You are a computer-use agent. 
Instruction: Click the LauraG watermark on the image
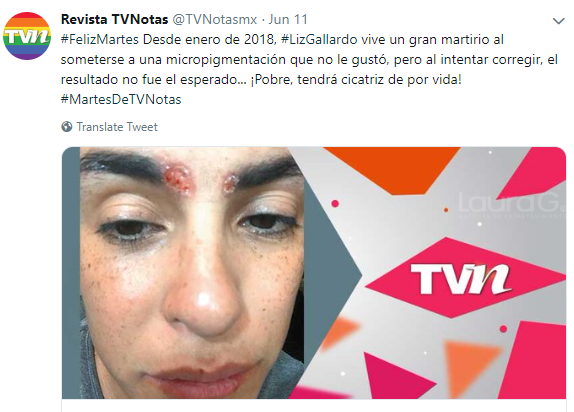point(511,205)
